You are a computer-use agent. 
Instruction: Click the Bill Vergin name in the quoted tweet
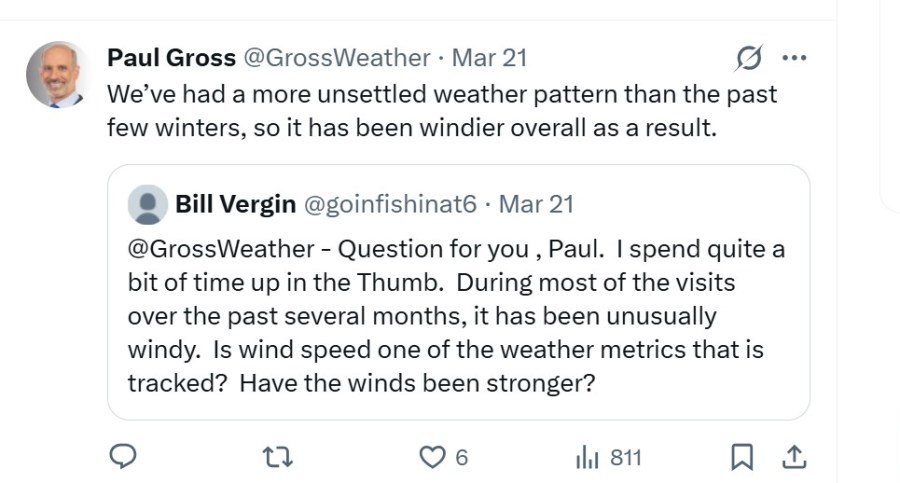point(235,204)
